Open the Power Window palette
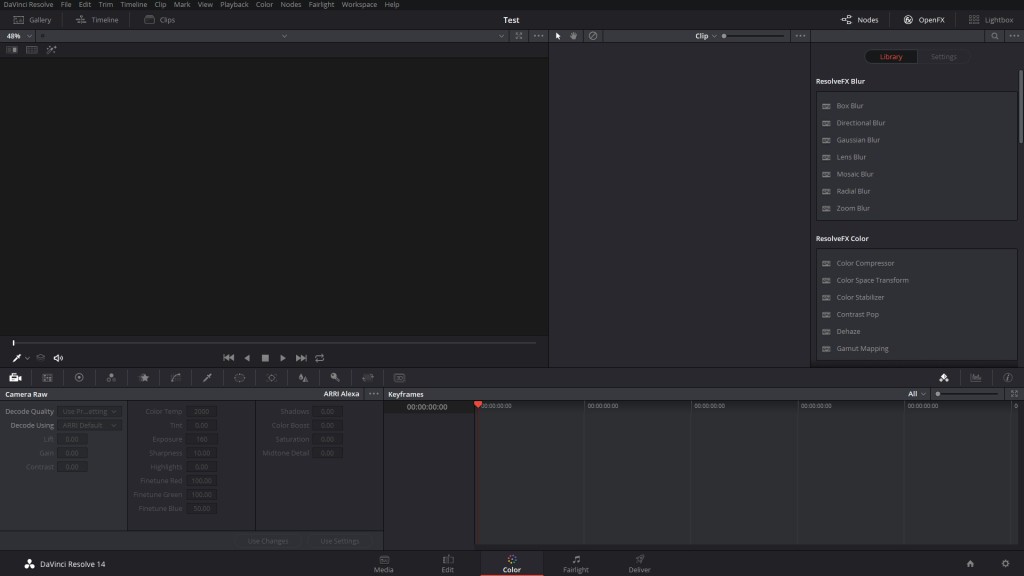Image resolution: width=1024 pixels, height=576 pixels. [x=240, y=378]
